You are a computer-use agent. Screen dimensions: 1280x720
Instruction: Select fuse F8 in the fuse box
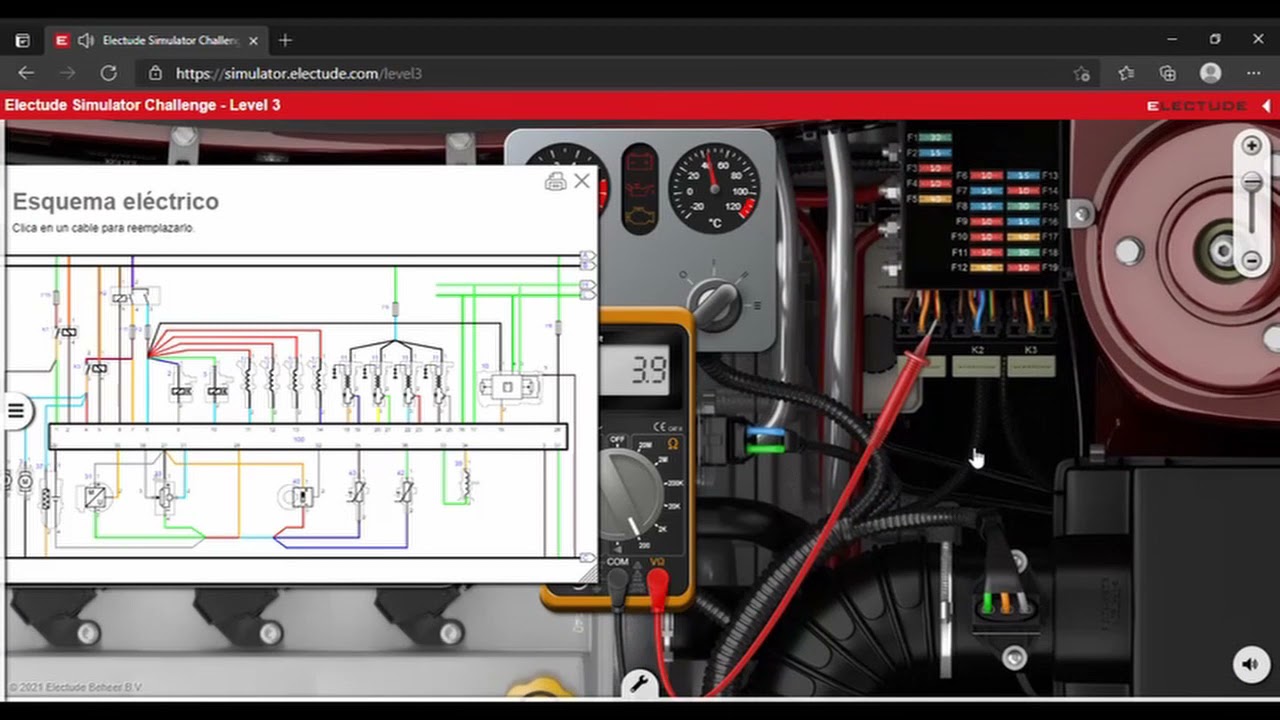click(x=986, y=206)
